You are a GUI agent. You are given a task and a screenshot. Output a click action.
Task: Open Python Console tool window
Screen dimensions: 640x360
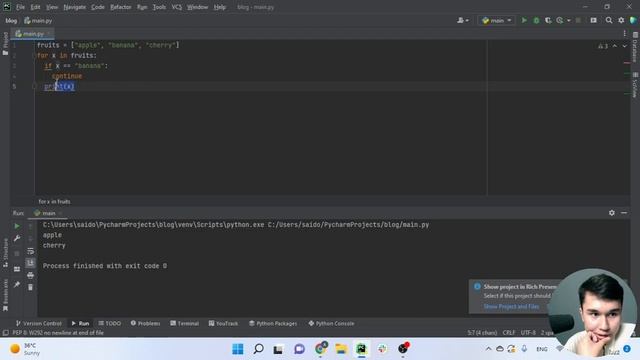pos(331,323)
